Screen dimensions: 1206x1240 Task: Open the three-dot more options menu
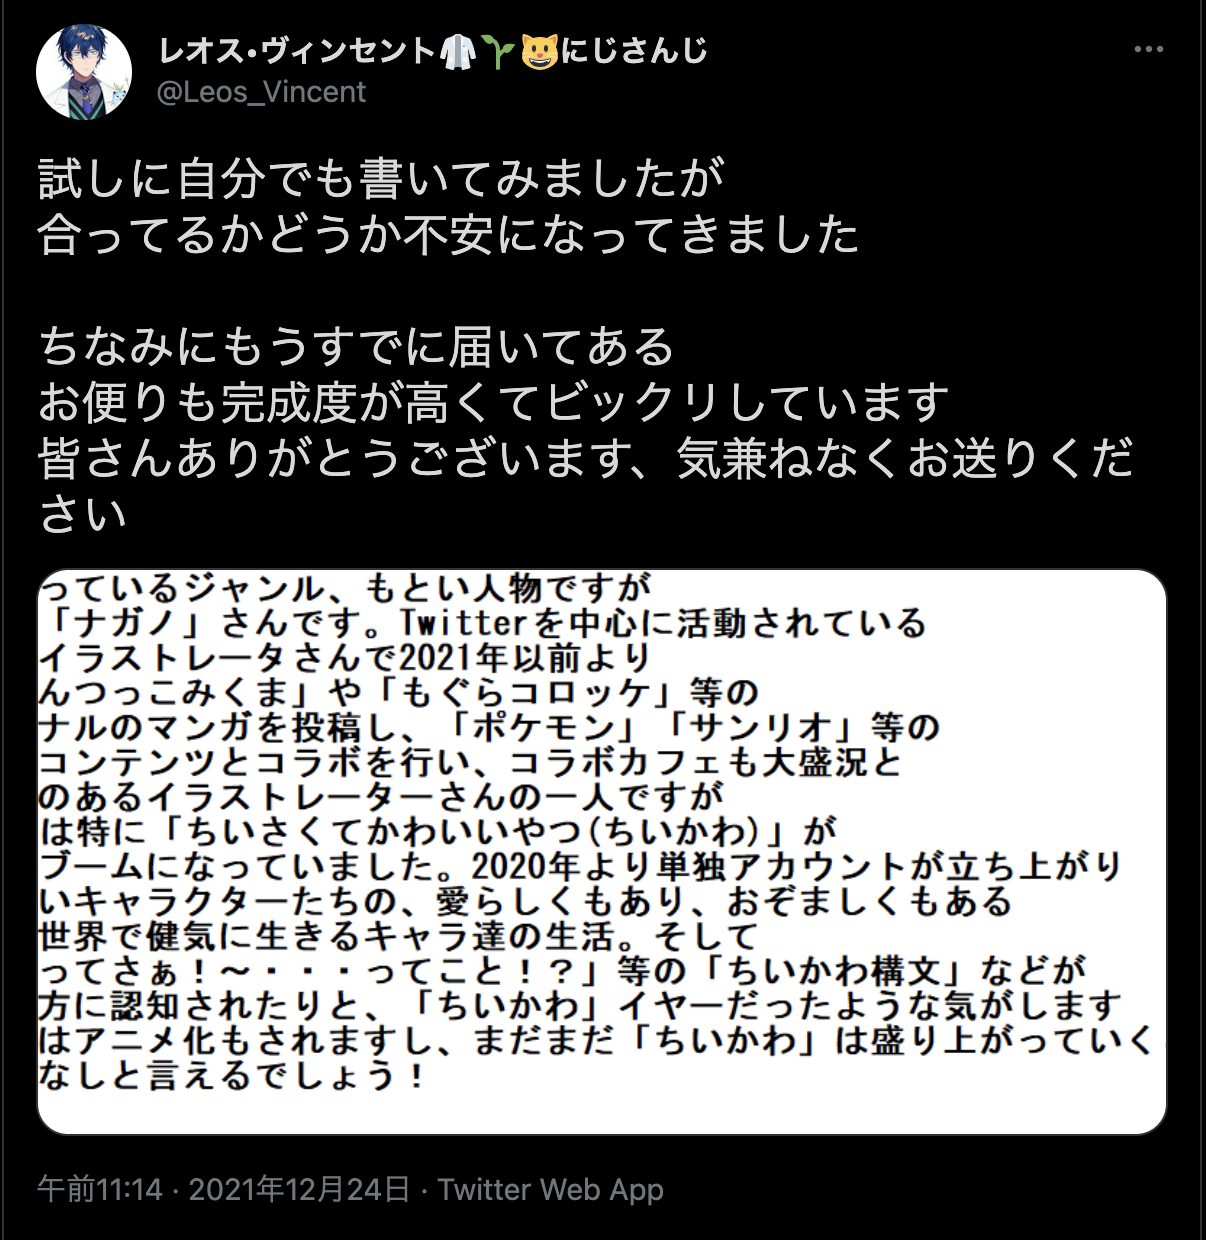(x=1148, y=49)
